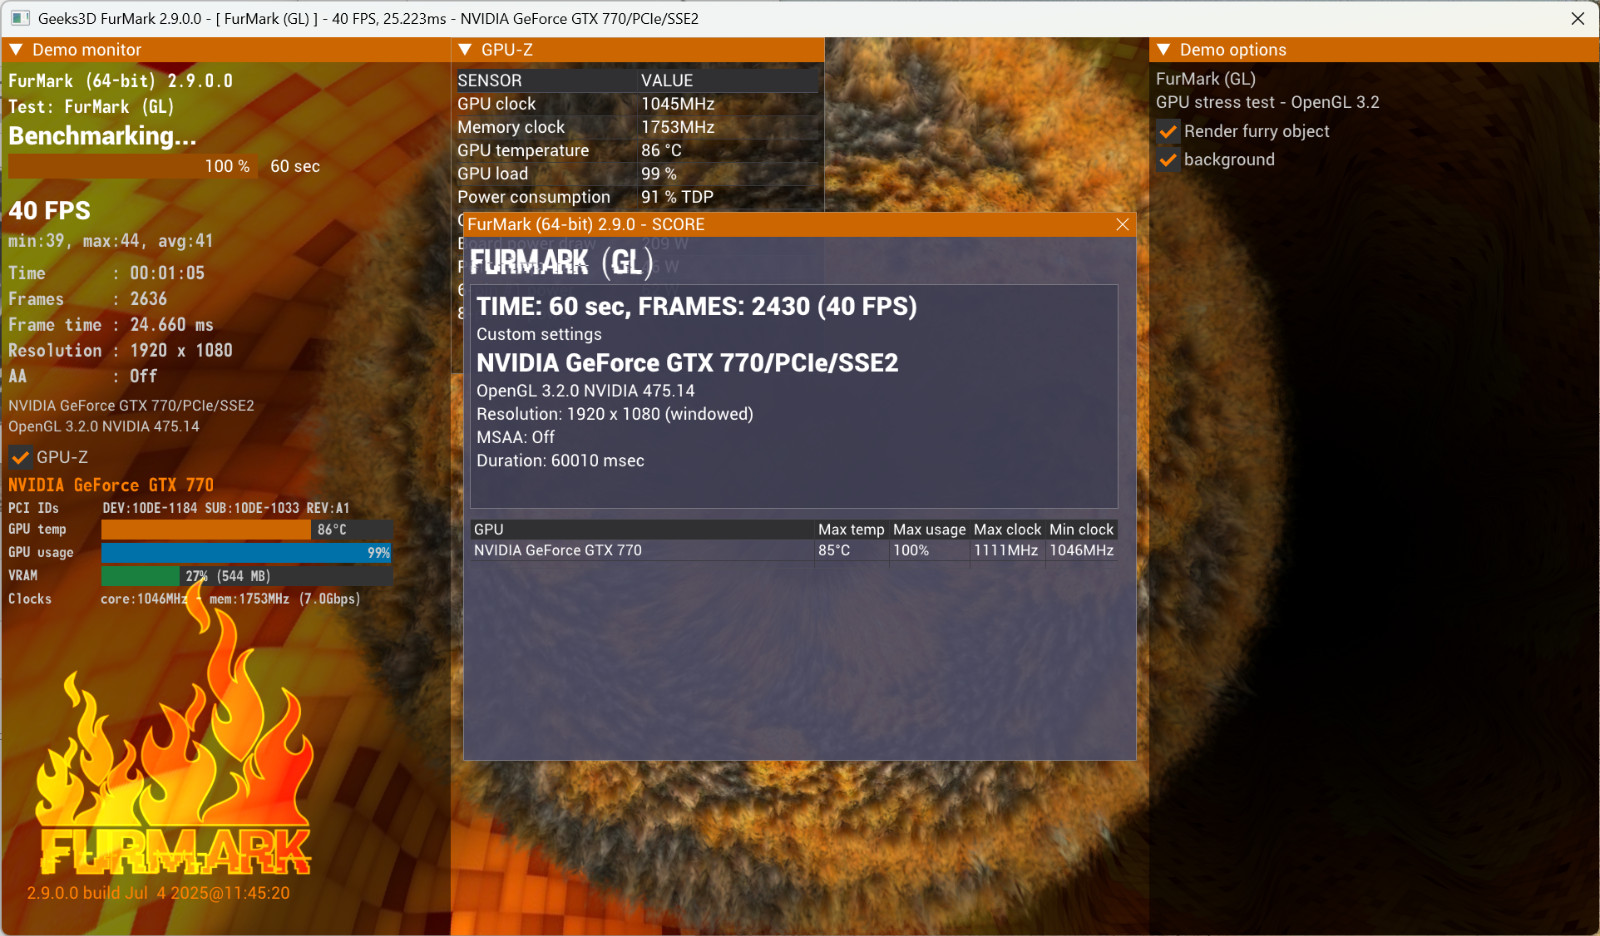1600x936 pixels.
Task: Close the Geeks3D FurMark main window
Action: (x=1578, y=18)
